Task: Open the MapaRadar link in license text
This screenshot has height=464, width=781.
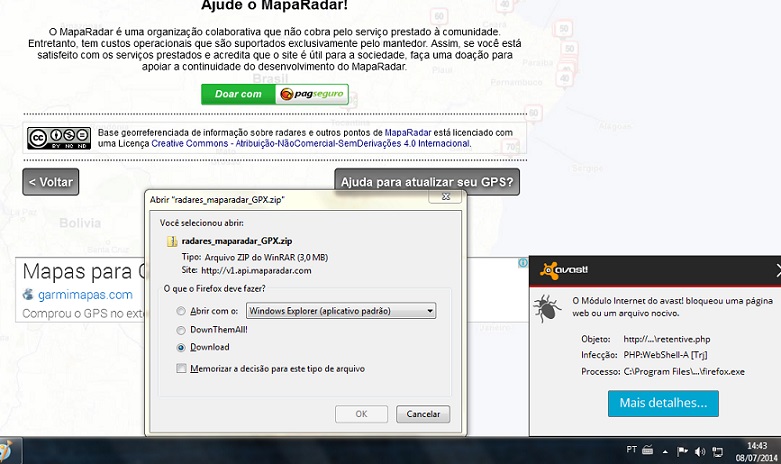Action: point(407,132)
